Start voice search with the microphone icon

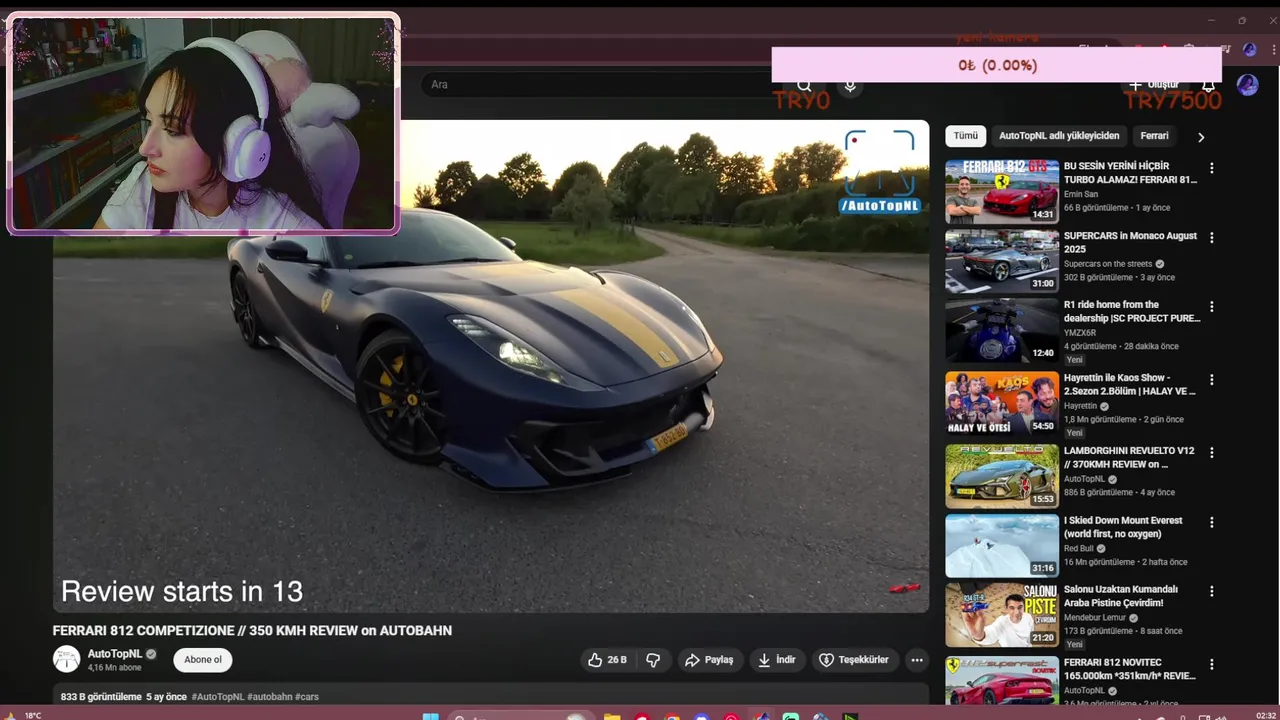click(850, 86)
